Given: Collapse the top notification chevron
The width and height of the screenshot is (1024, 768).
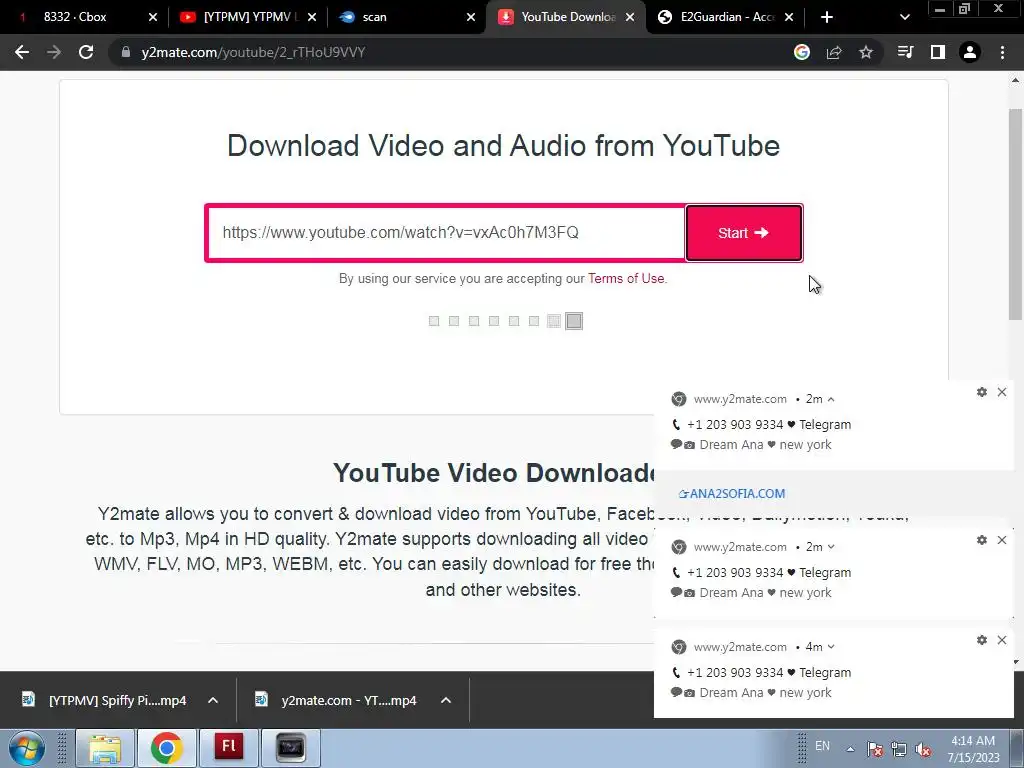Looking at the screenshot, I should click(x=831, y=399).
